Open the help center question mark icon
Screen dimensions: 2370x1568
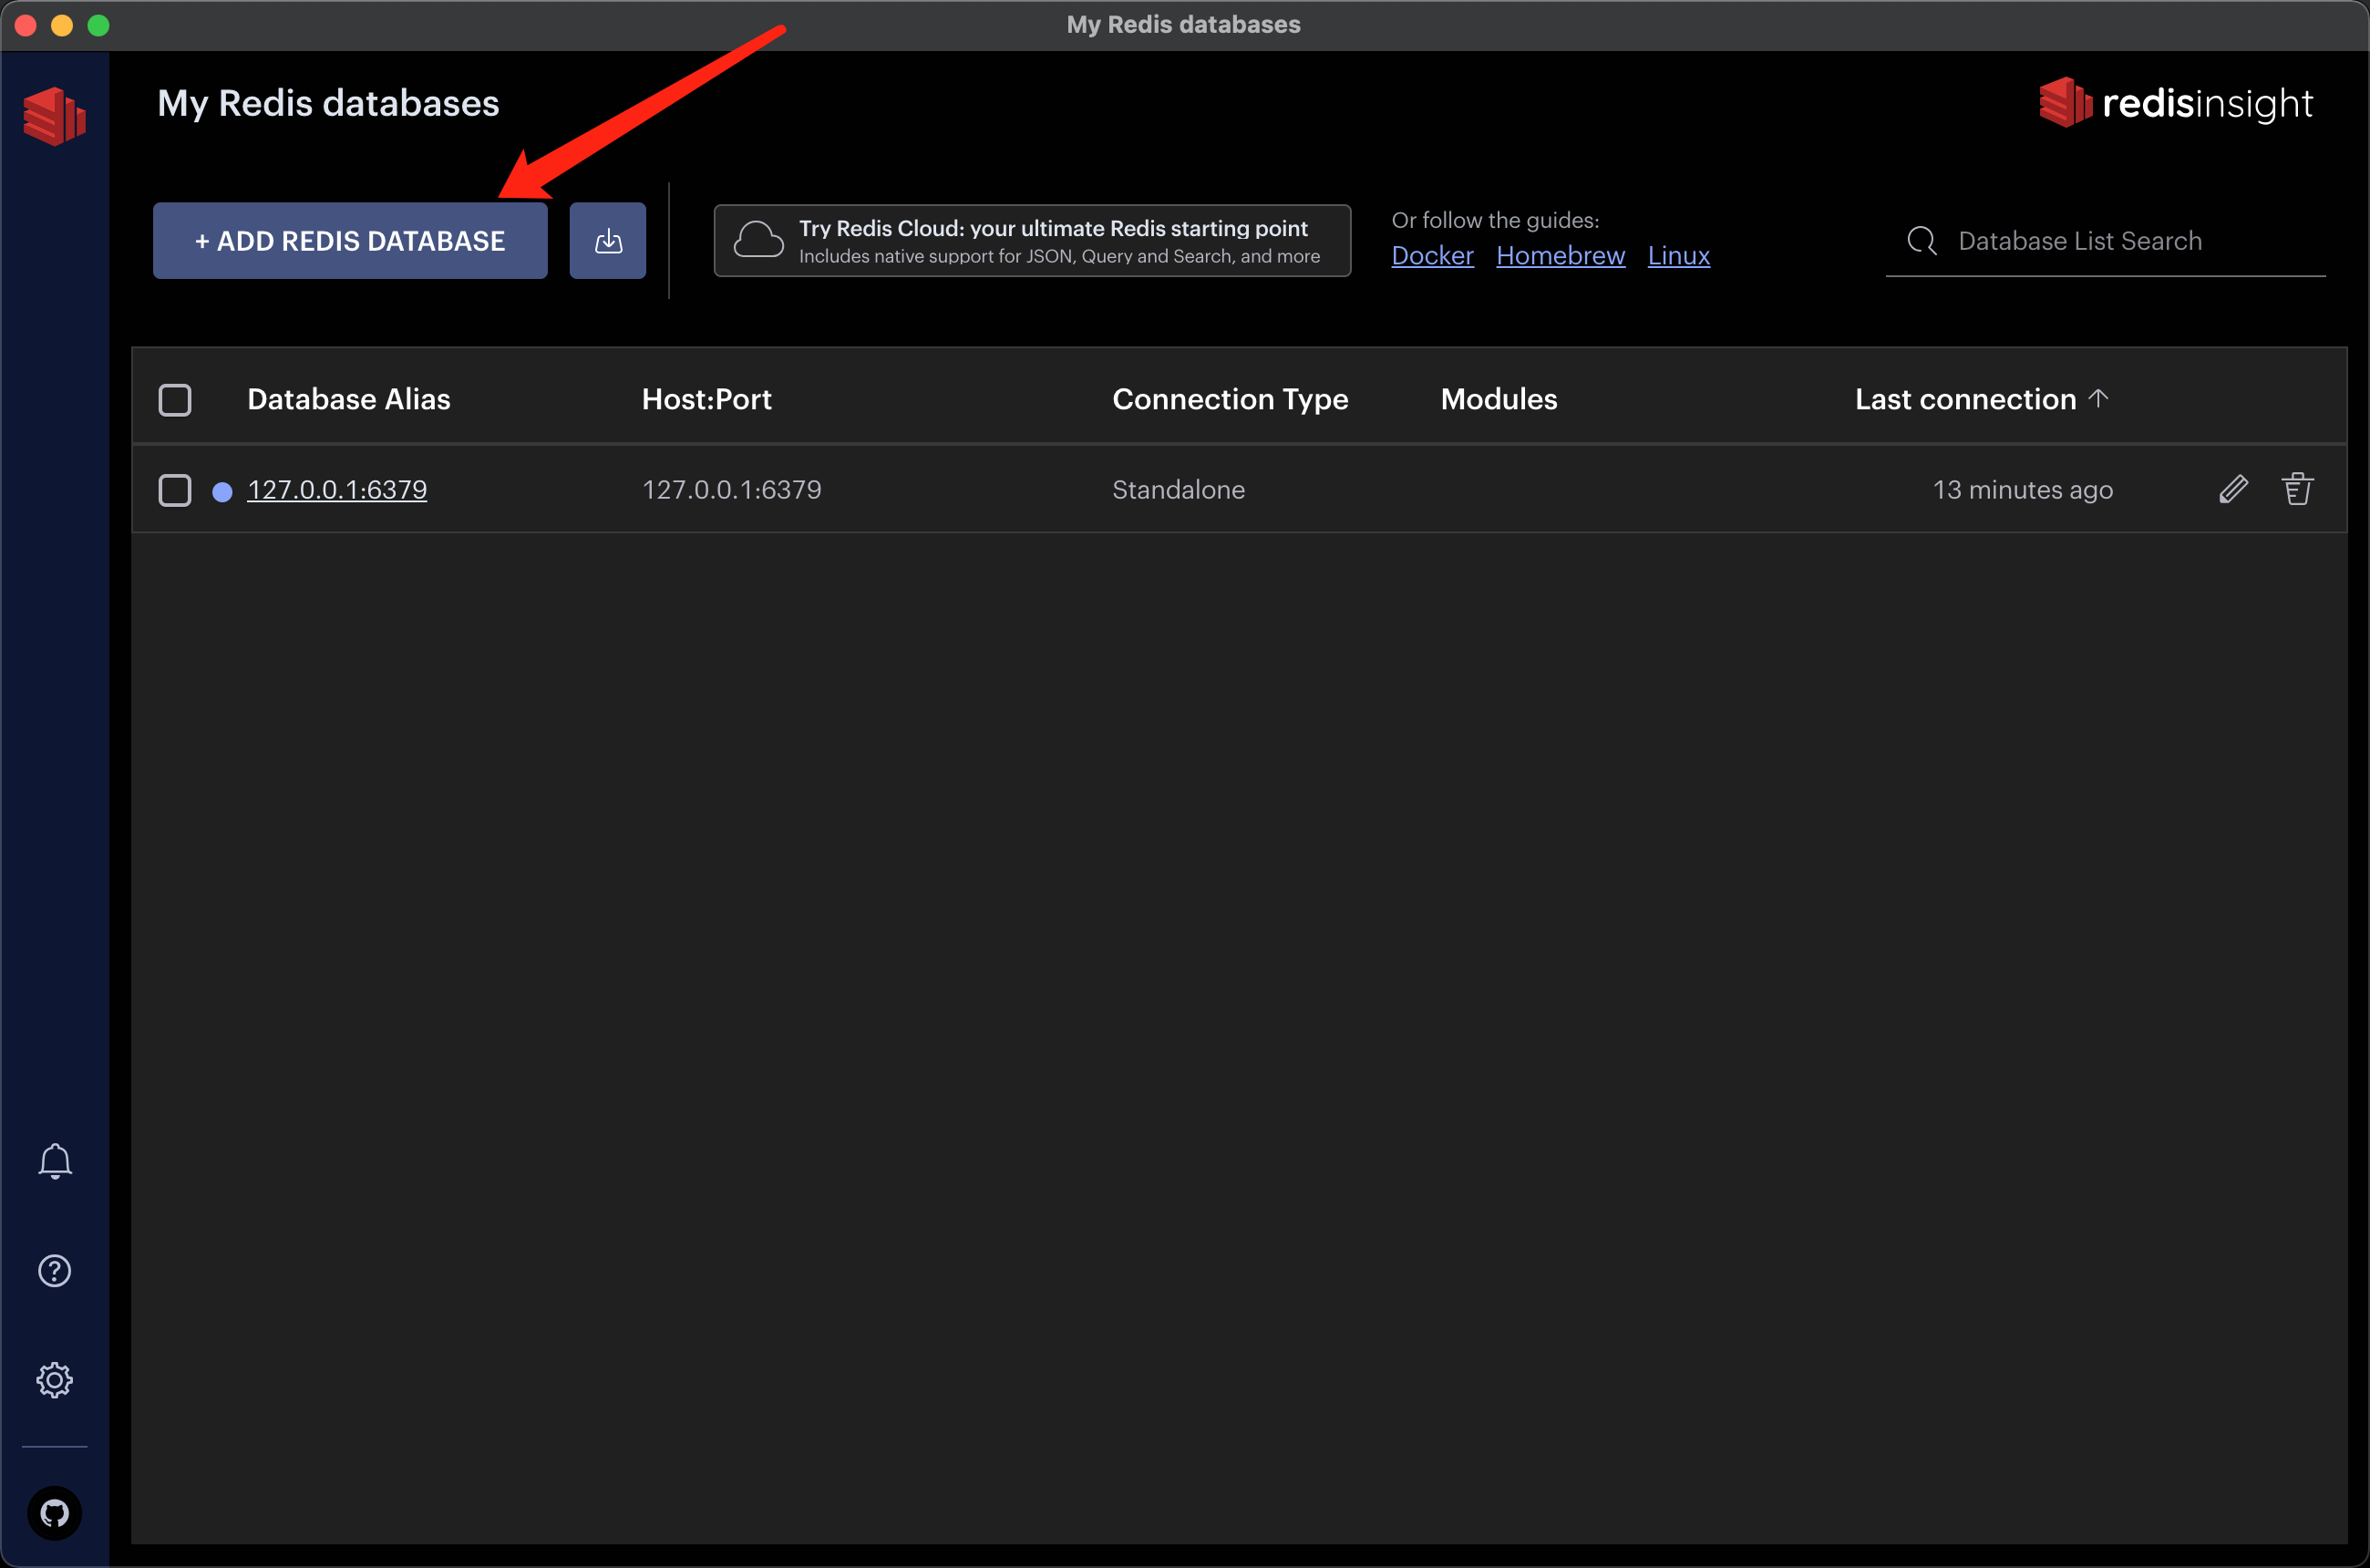(x=55, y=1271)
